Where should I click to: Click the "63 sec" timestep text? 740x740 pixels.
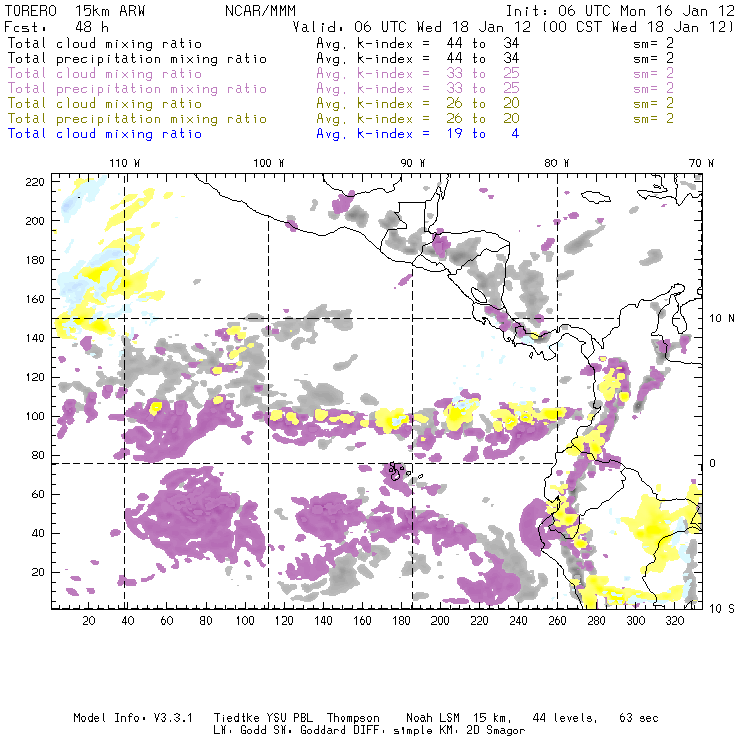639,718
